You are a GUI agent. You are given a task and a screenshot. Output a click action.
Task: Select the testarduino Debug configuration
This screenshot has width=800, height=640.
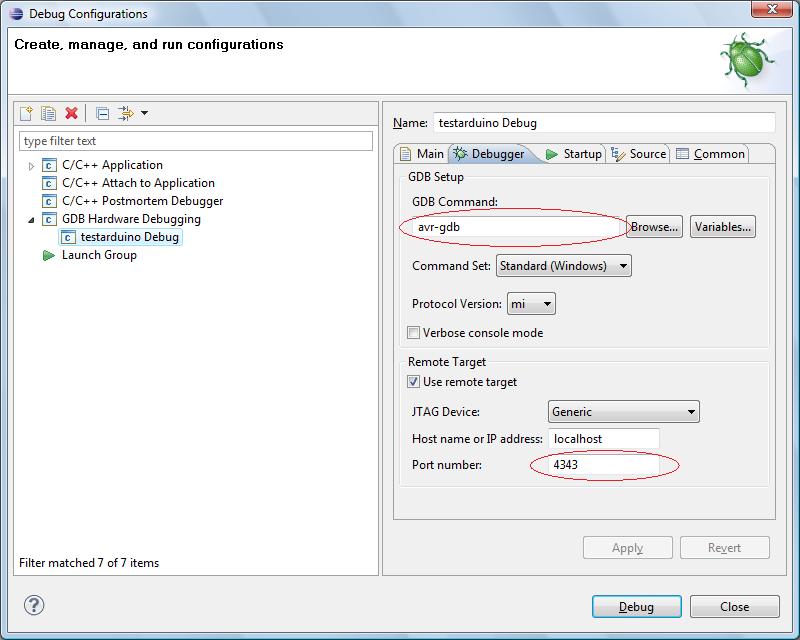point(129,237)
